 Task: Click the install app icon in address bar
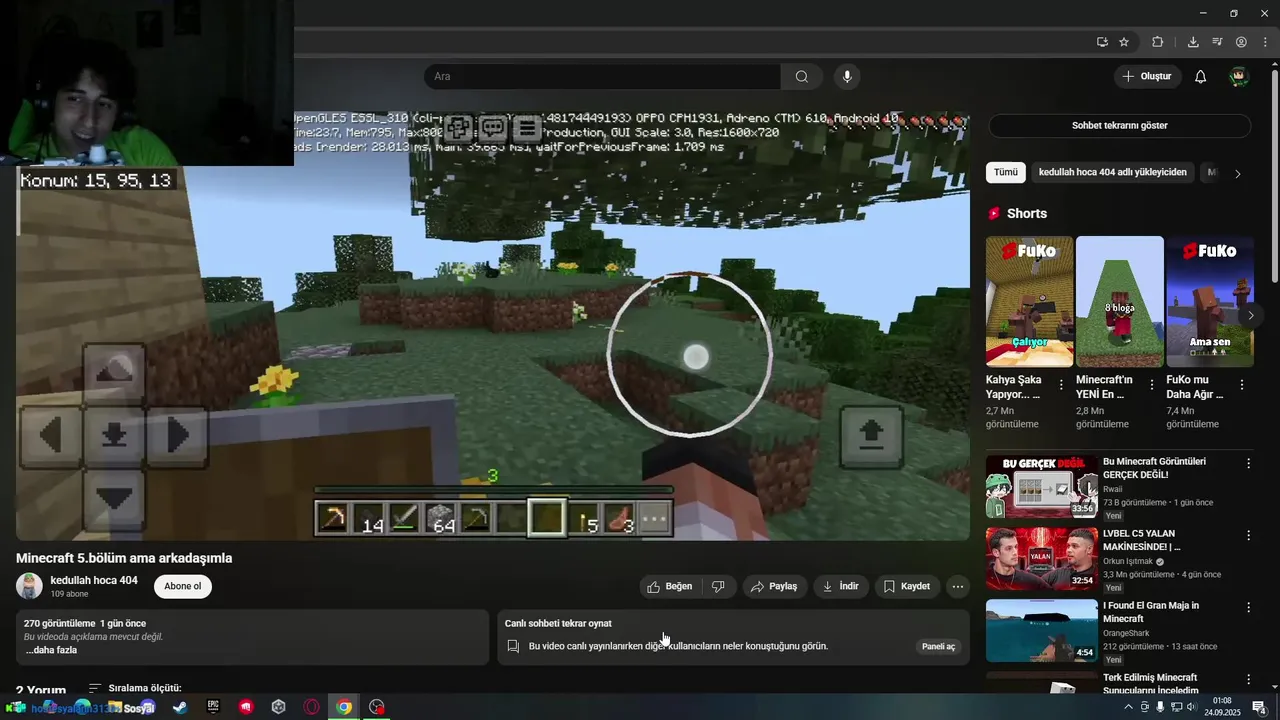tap(1102, 42)
